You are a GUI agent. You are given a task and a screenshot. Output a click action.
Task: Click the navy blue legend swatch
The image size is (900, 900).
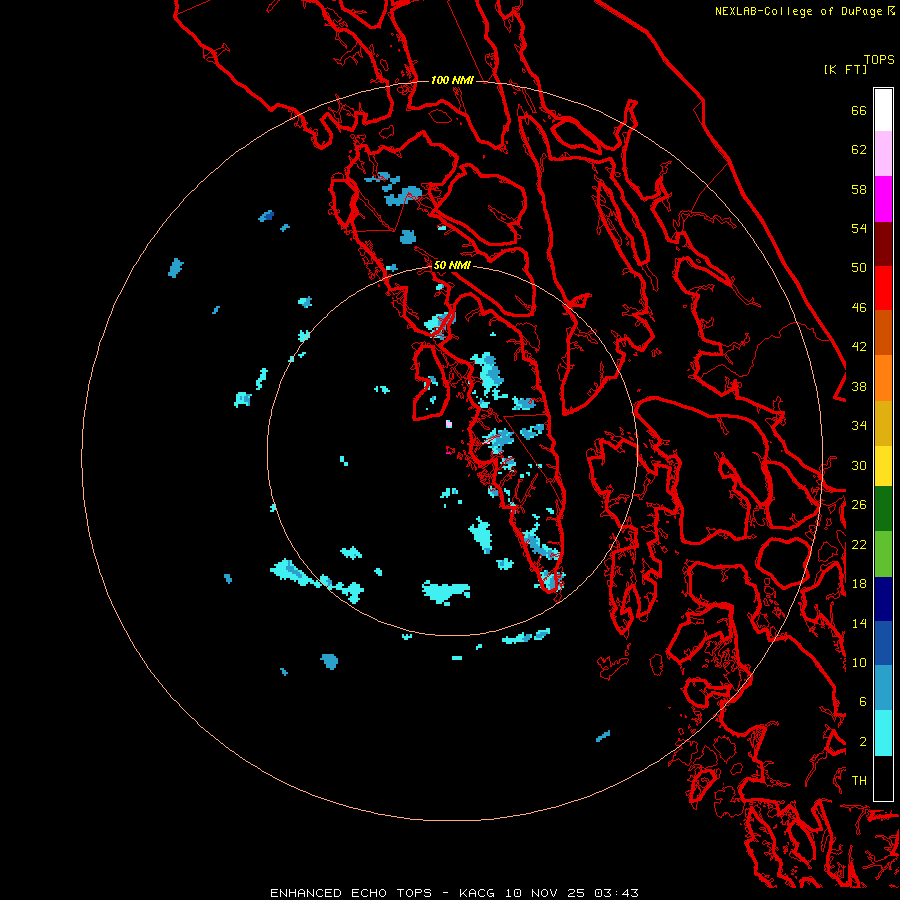pyautogui.click(x=883, y=599)
